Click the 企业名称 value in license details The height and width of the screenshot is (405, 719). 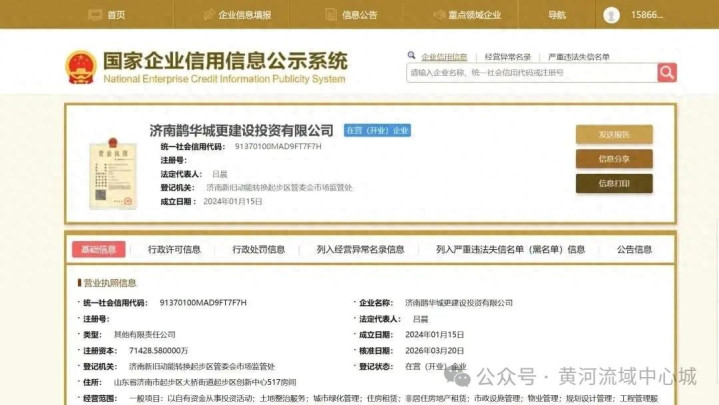coord(459,303)
